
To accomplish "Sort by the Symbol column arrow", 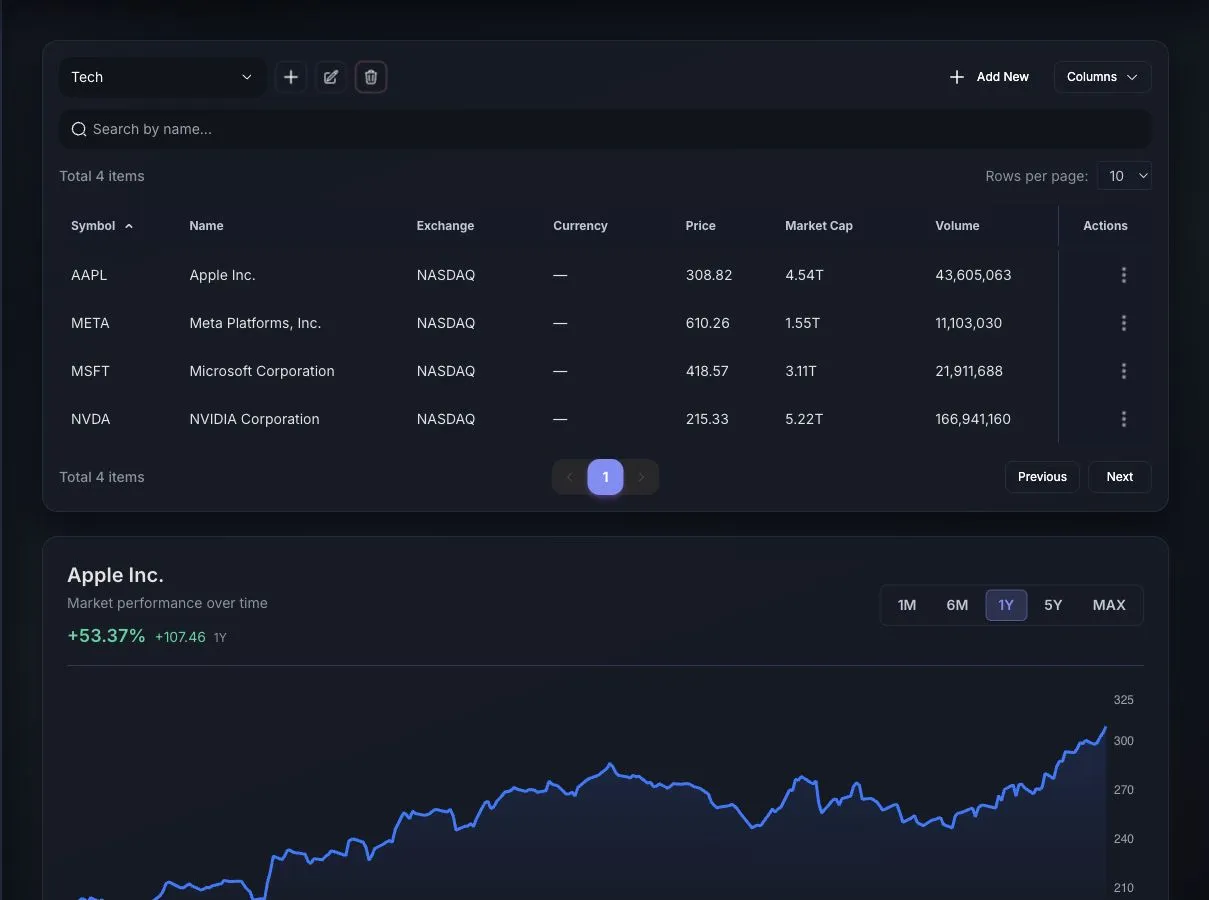I will (x=129, y=226).
